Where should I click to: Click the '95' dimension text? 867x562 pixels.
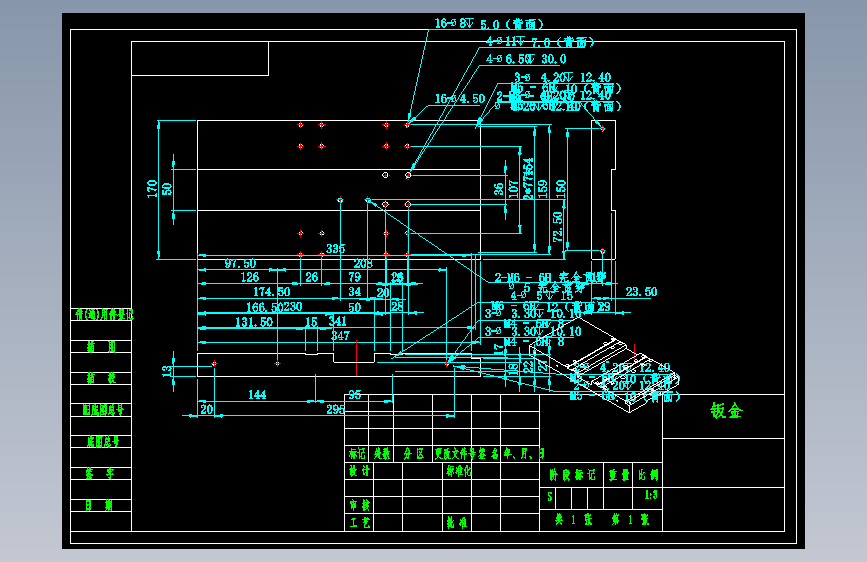(355, 394)
